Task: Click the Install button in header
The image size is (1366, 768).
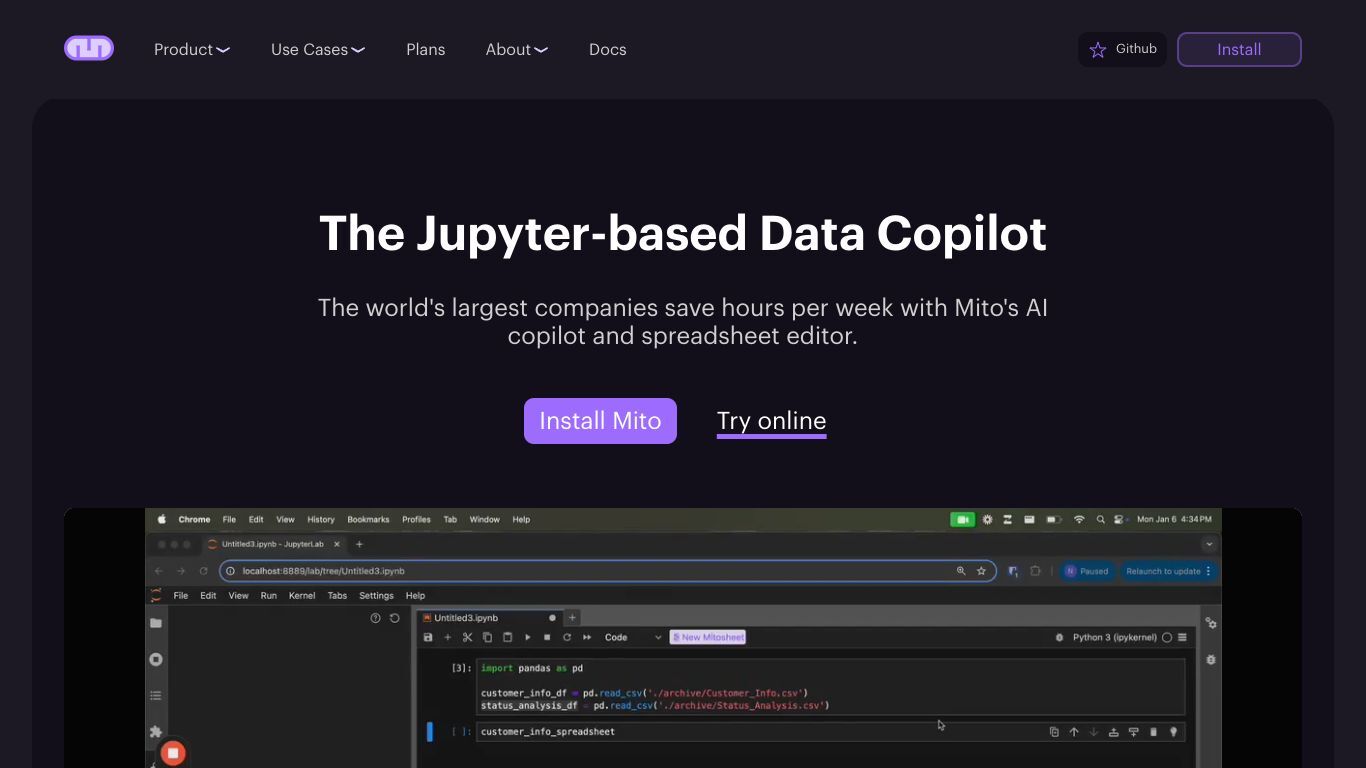Action: 1239,49
